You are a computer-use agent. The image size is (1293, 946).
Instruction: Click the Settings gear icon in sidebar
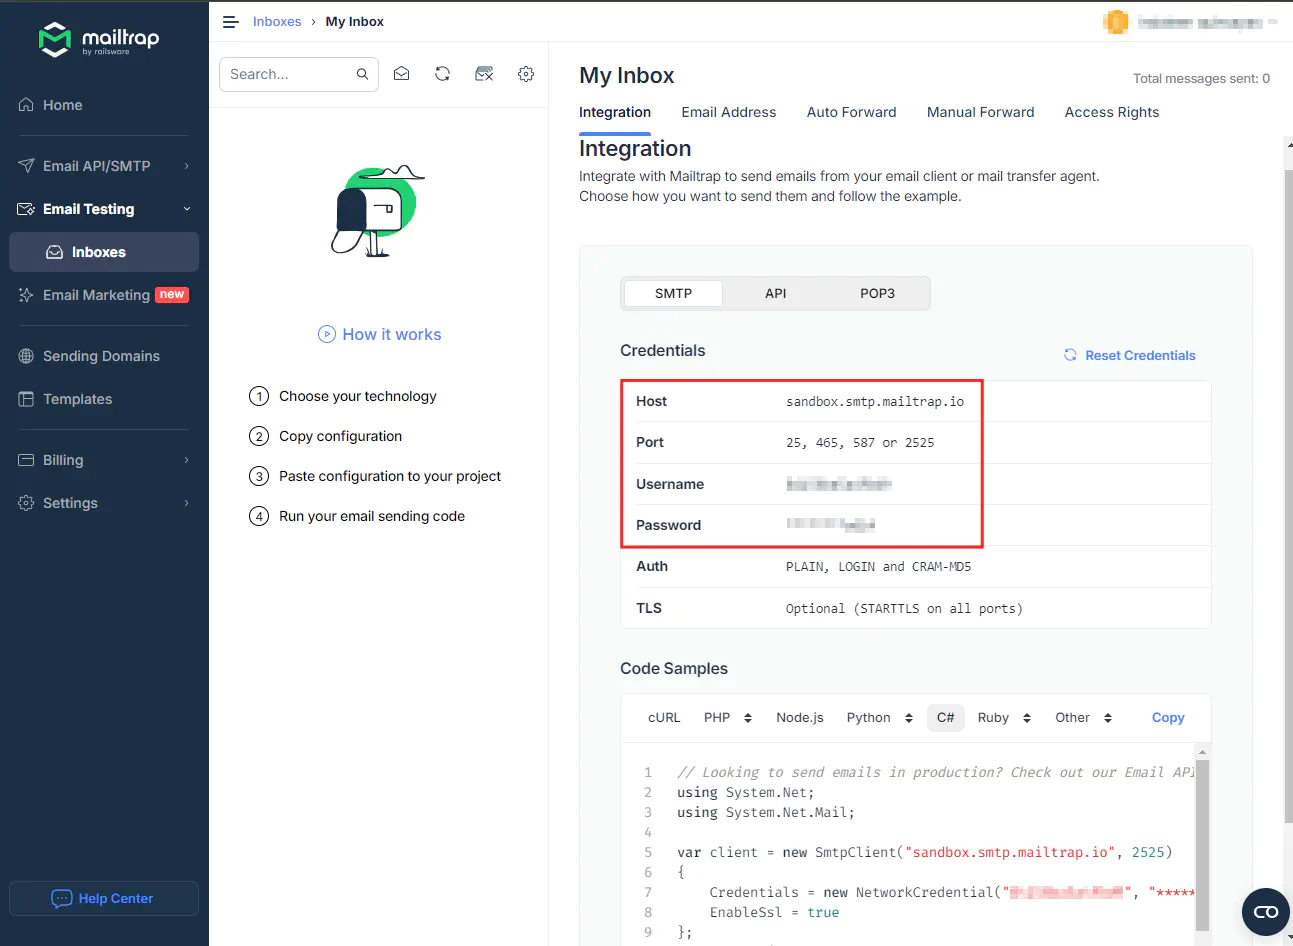(26, 503)
